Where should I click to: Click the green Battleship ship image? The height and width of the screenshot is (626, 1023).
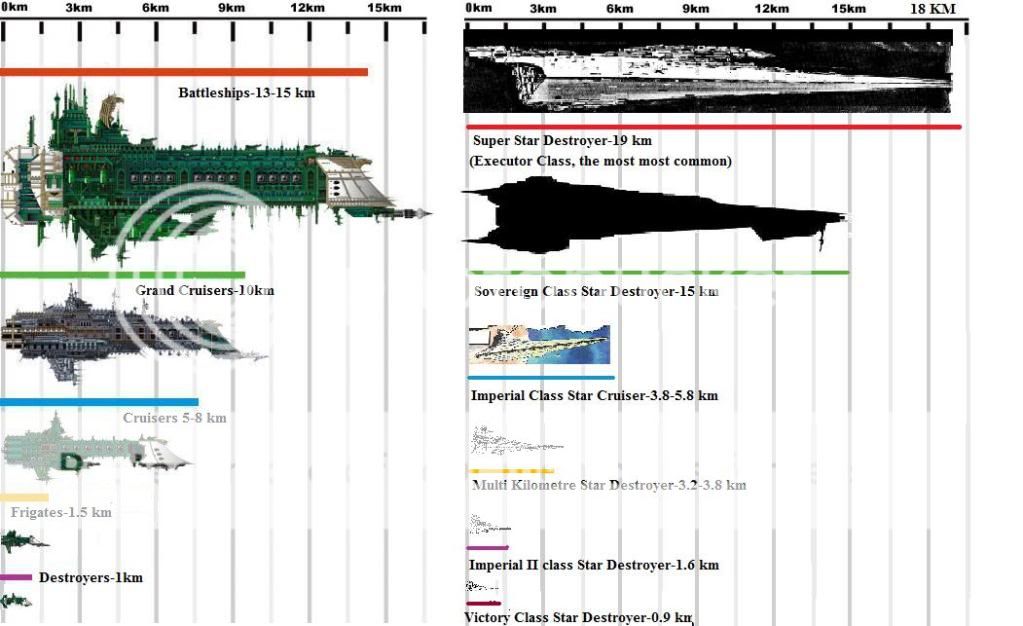pos(215,173)
